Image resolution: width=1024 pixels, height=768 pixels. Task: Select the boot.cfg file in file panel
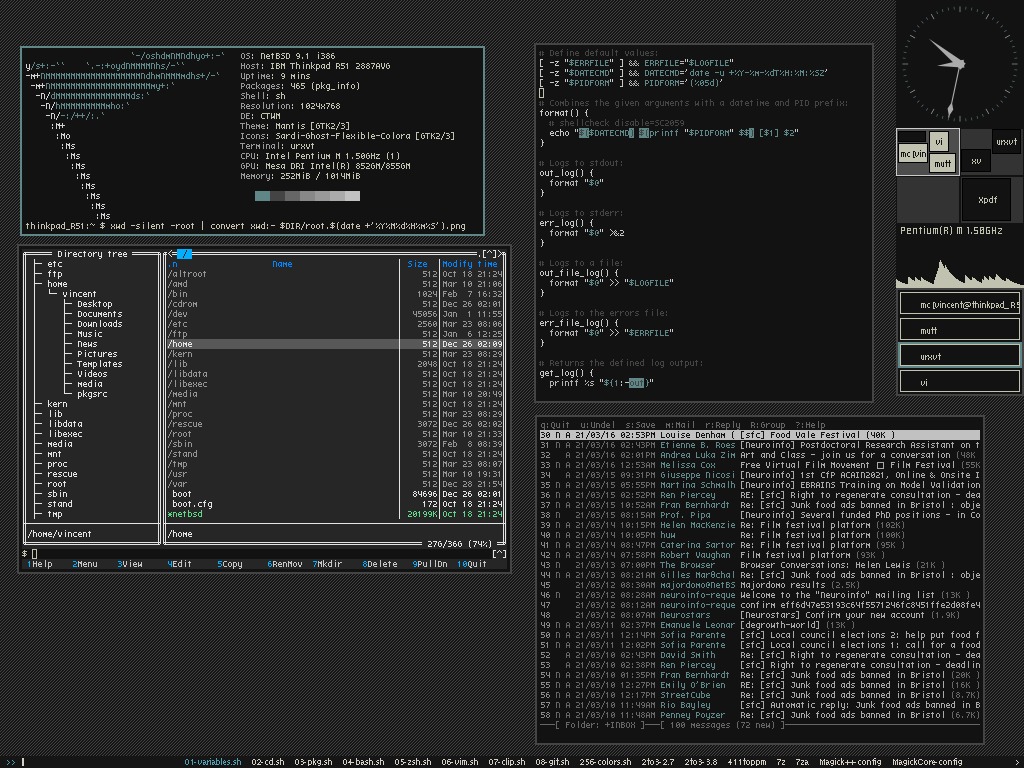point(335,504)
